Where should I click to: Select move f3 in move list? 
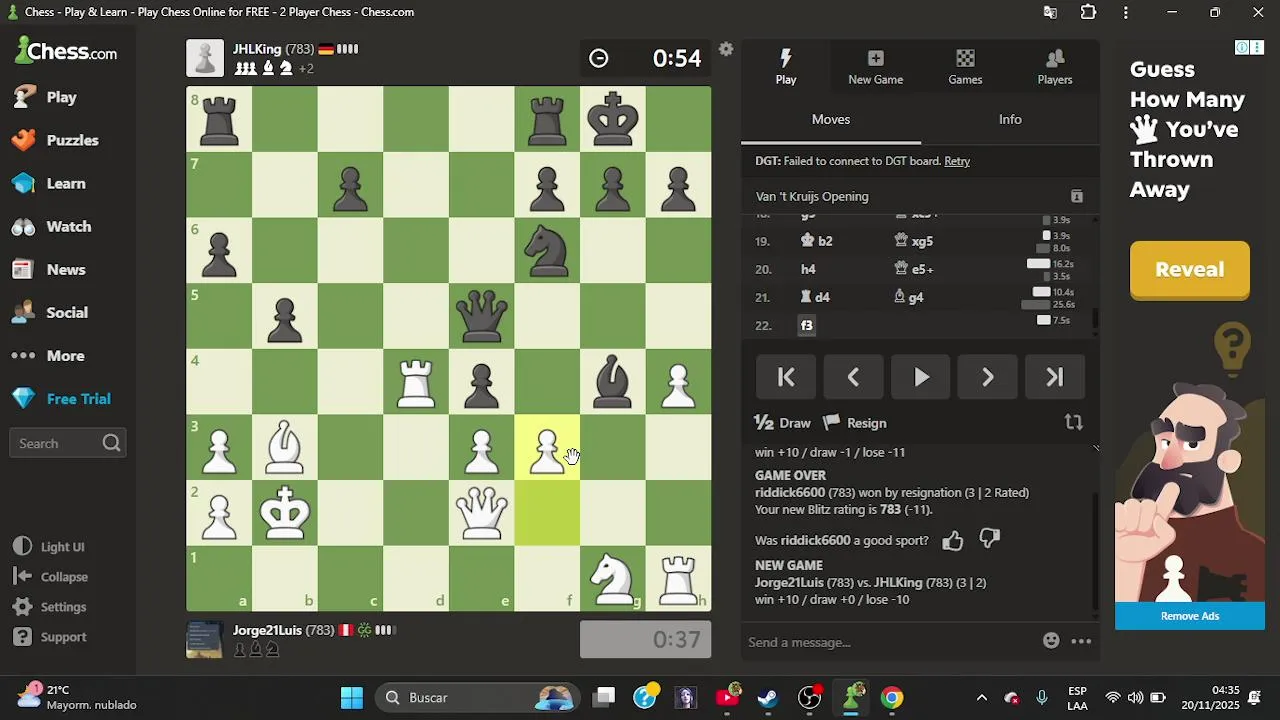pyautogui.click(x=807, y=325)
